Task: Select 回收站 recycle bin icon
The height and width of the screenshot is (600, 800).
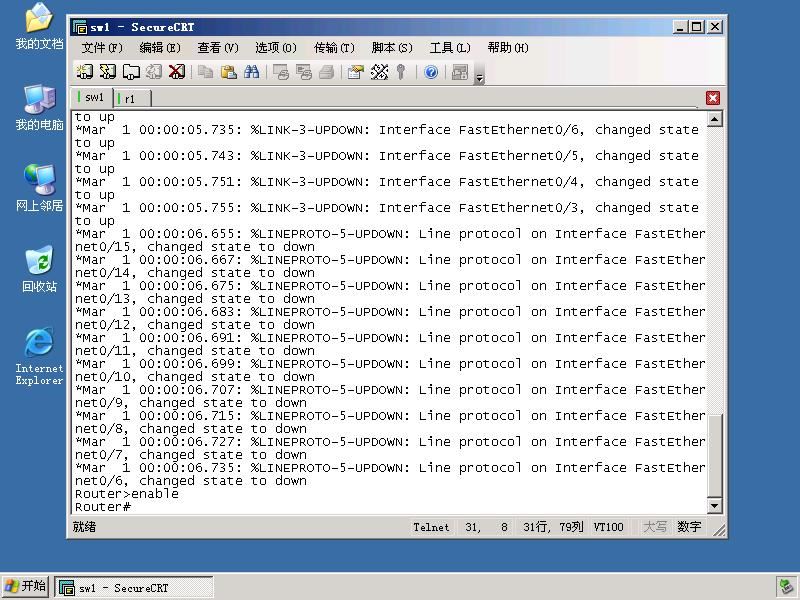Action: tap(39, 269)
